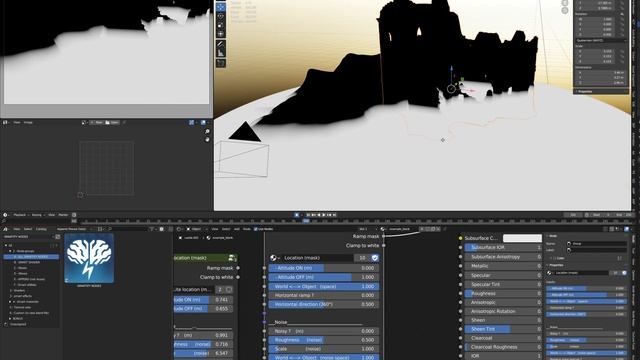Open the Catalog menu in asset browser
This screenshot has height=360, width=640.
41,229
